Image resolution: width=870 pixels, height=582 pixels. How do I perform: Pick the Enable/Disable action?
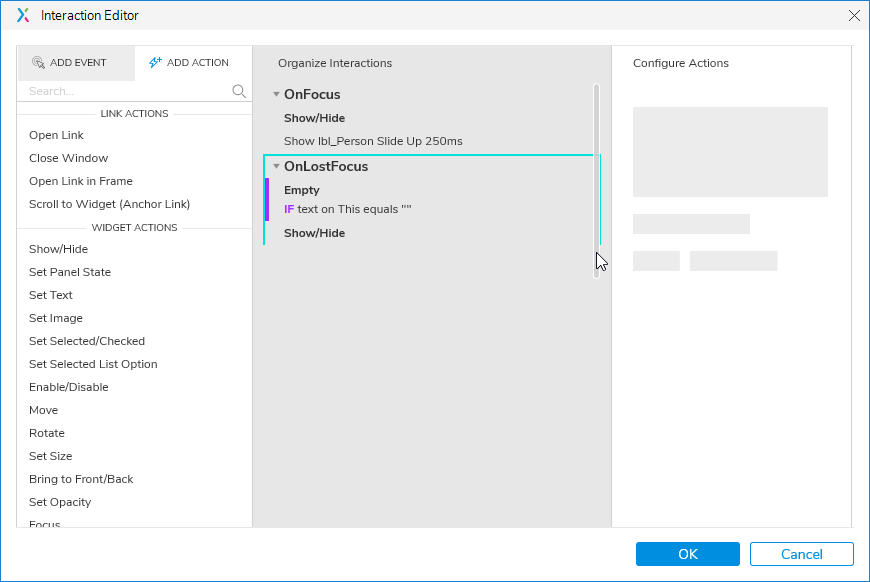tap(69, 387)
